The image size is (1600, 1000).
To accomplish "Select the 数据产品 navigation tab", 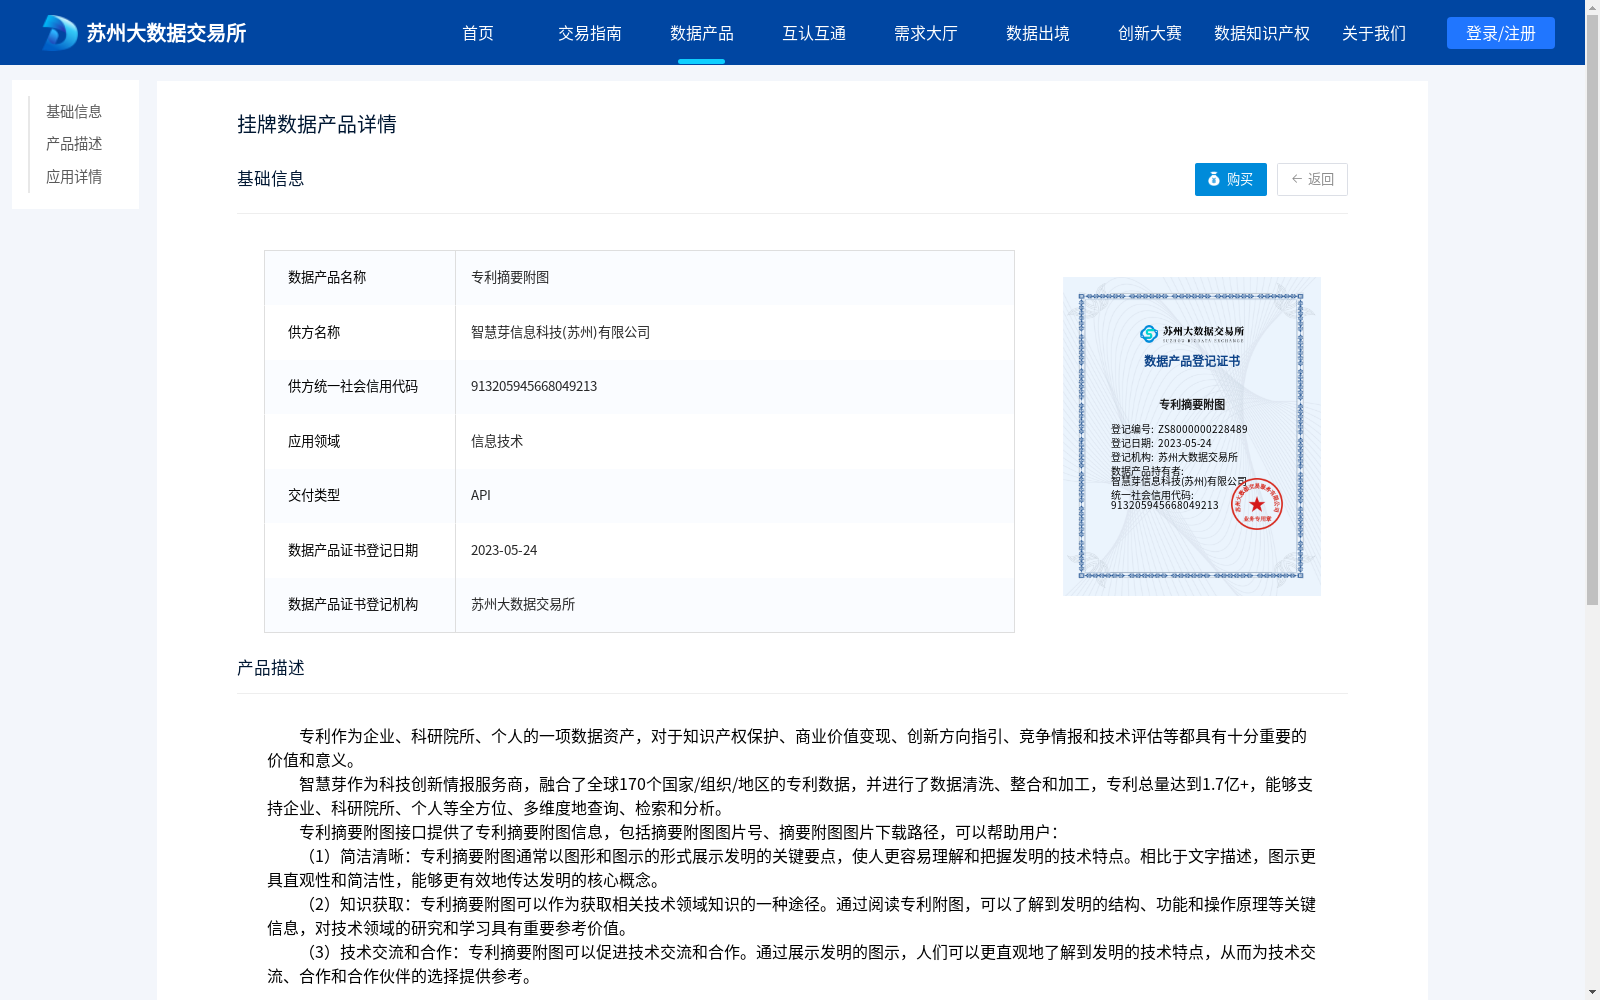I will (702, 33).
